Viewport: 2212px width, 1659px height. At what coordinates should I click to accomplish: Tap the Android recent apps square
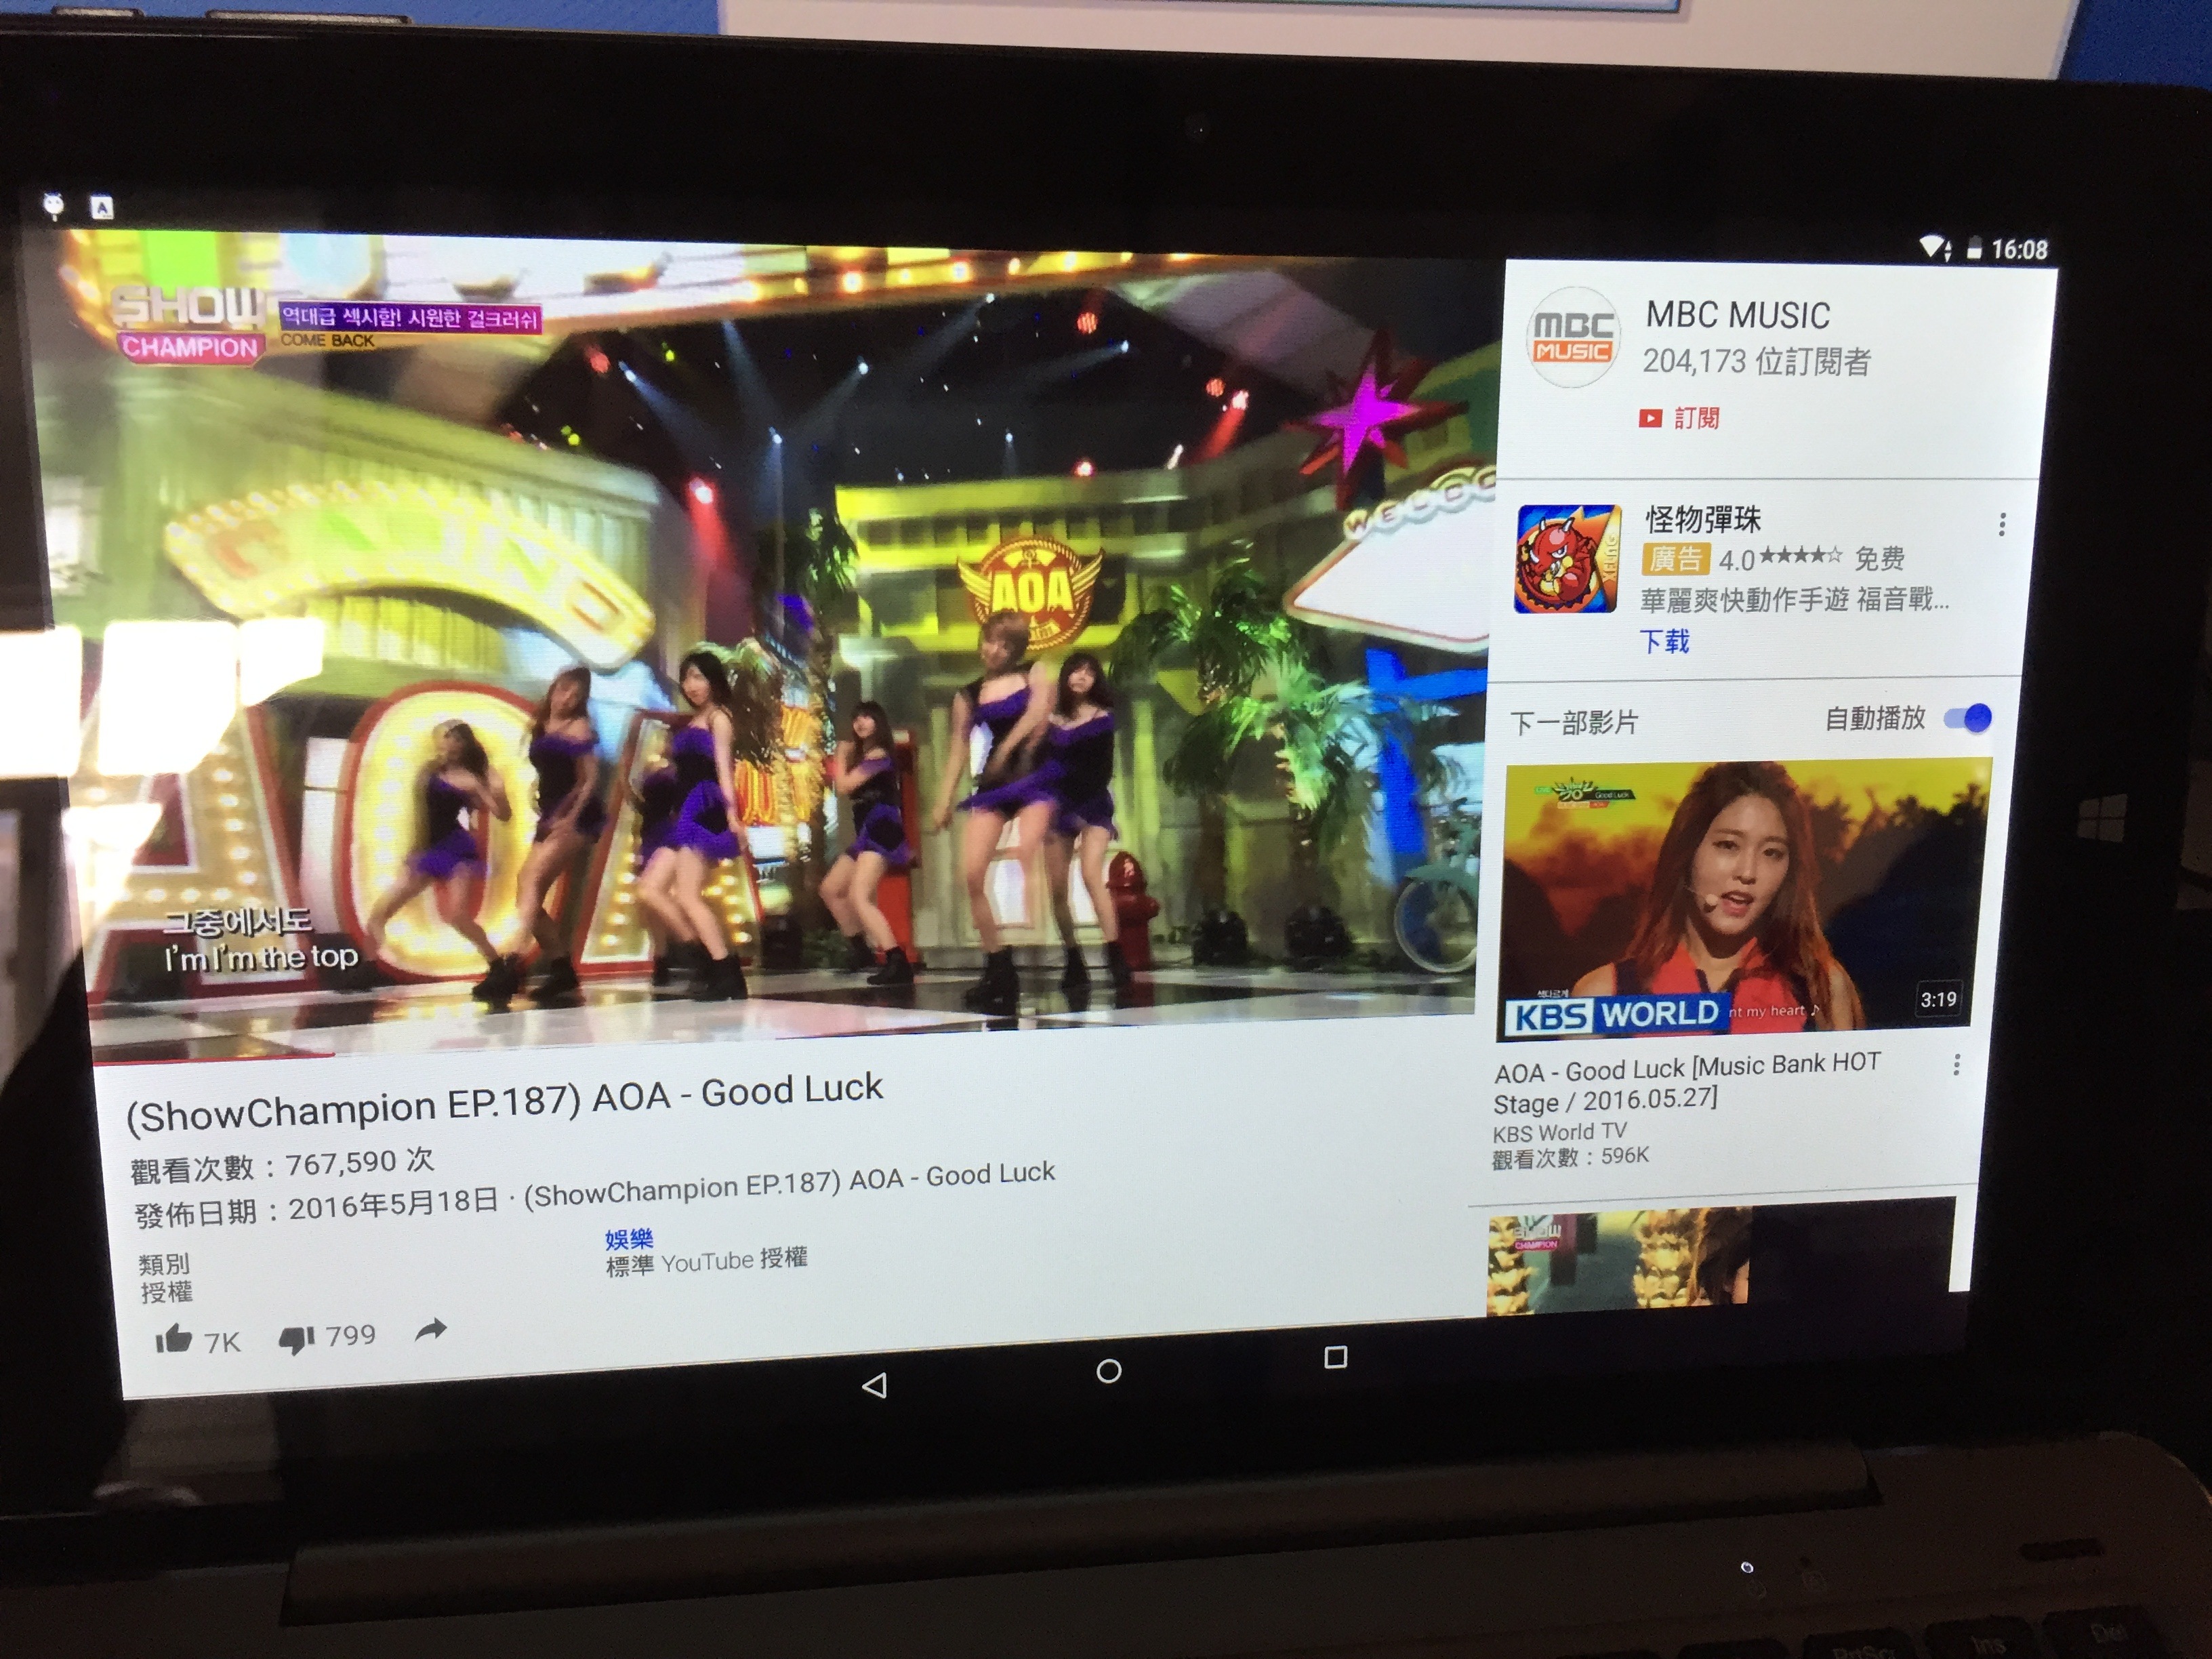[x=1335, y=1357]
